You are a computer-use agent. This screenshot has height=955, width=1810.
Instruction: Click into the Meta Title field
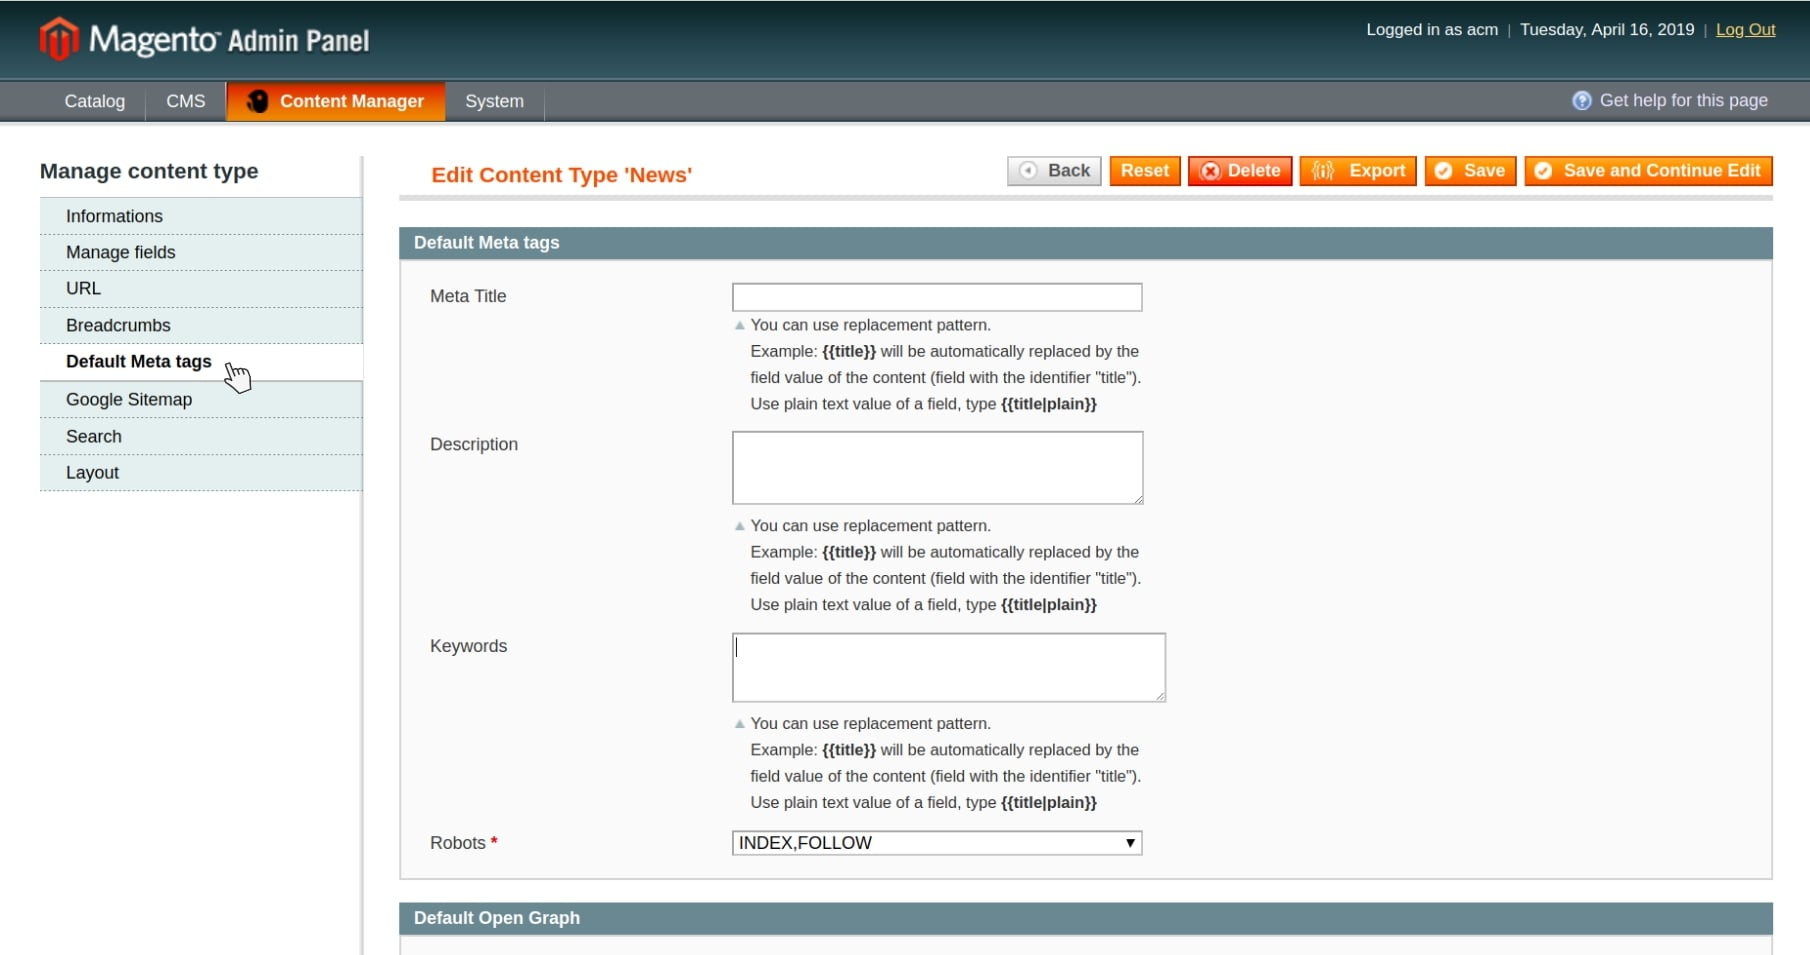[x=936, y=297]
